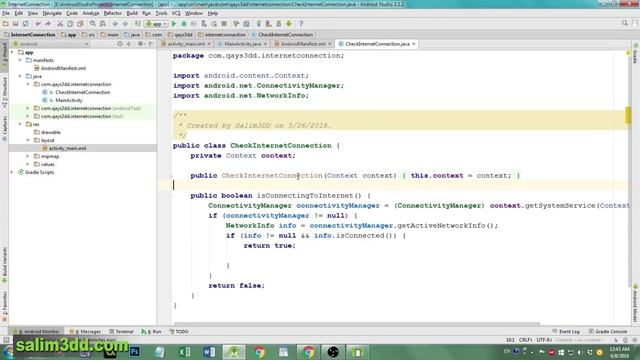Image resolution: width=640 pixels, height=360 pixels.
Task: Click the Cut scissors icon
Action: [60, 24]
